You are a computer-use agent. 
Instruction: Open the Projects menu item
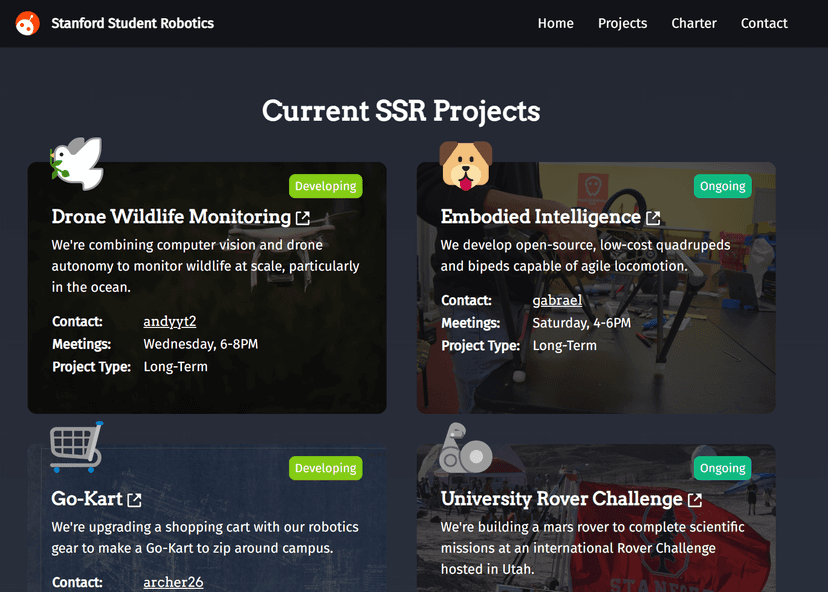tap(622, 23)
